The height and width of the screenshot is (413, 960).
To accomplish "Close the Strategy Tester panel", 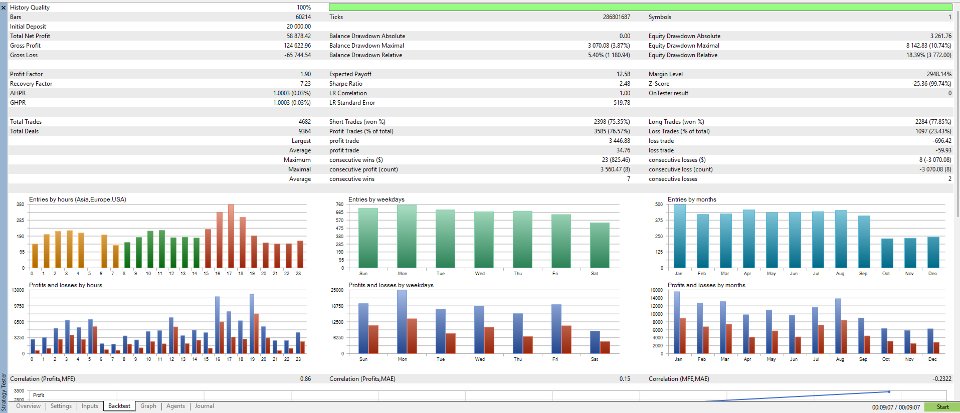I will (x=3, y=7).
